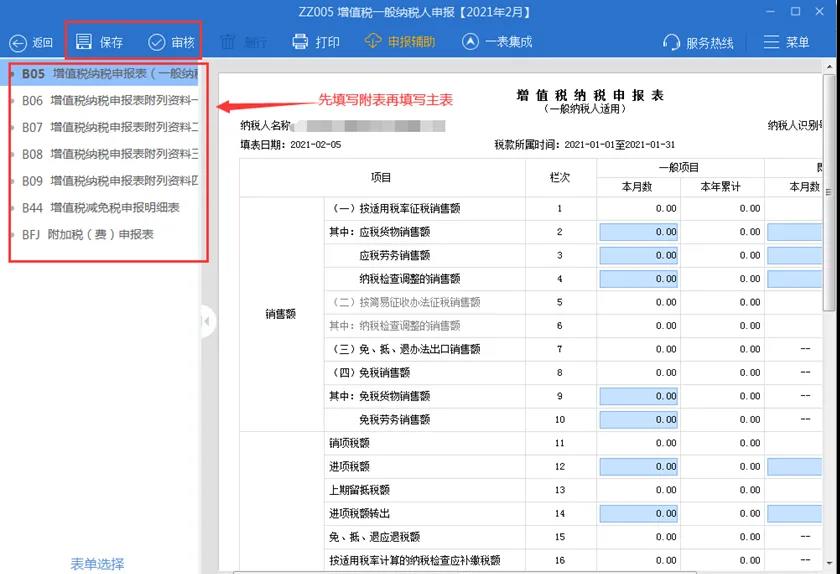Click the vertical scrollbar of the form
The image size is (840, 574).
[x=829, y=193]
